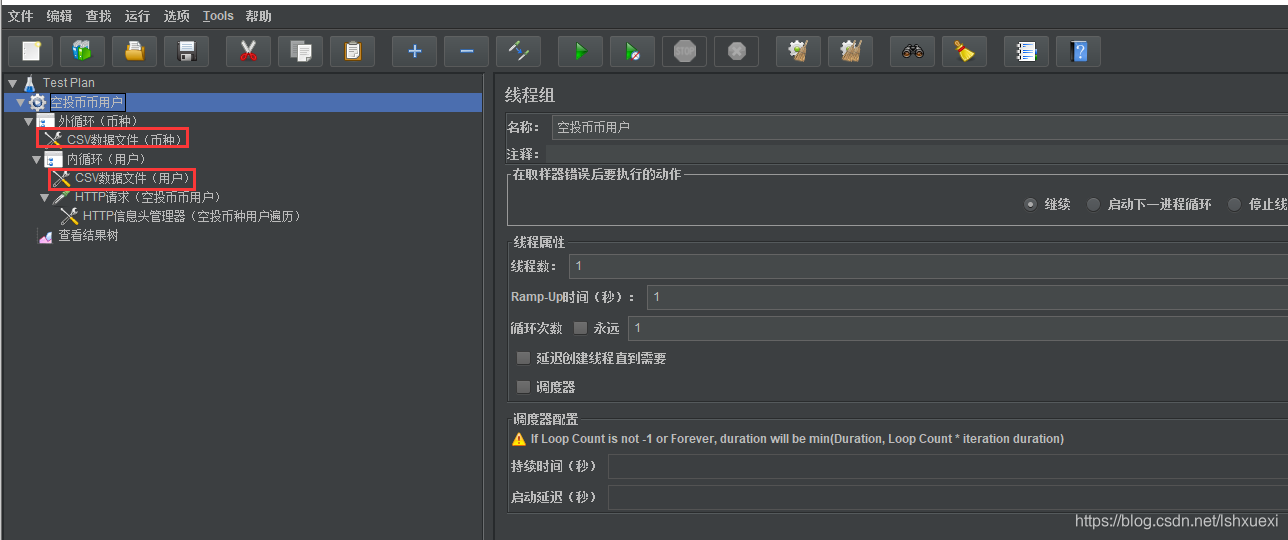Select HTTP信息头管理器 tree item

click(x=191, y=216)
